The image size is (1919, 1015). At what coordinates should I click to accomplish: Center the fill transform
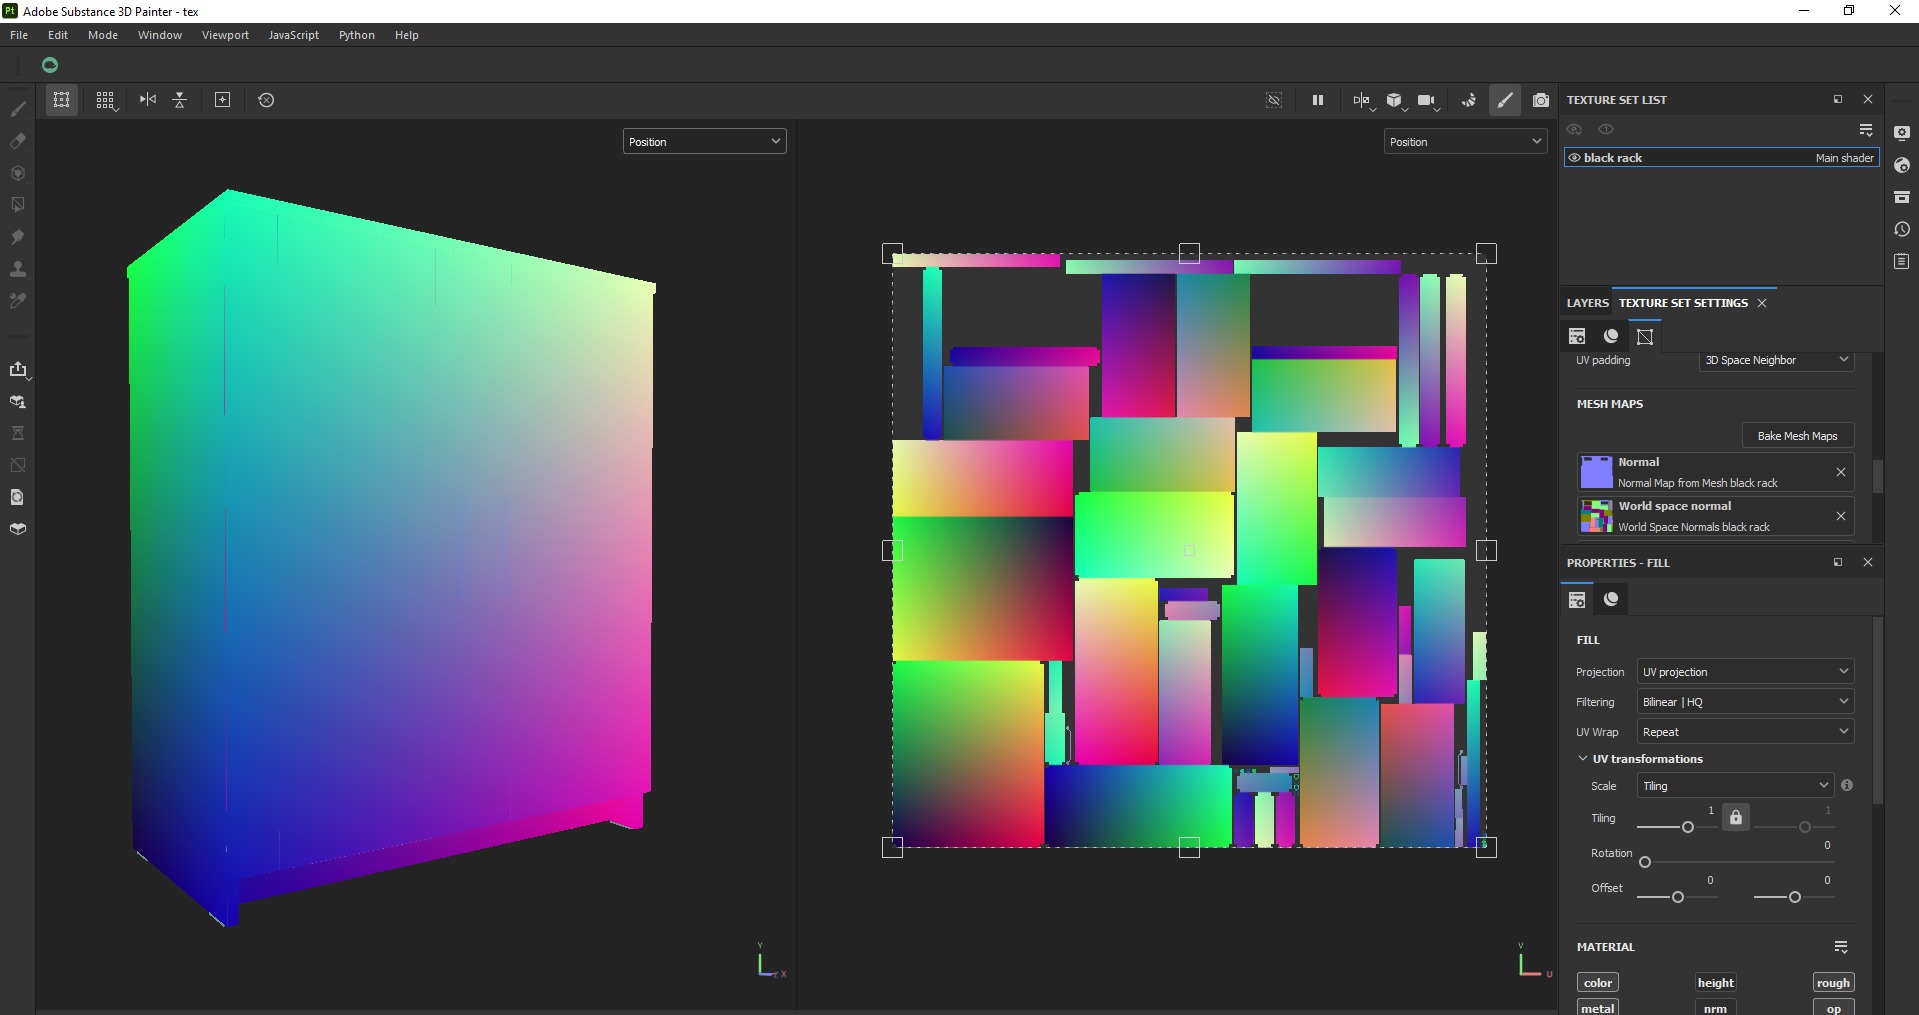(223, 100)
